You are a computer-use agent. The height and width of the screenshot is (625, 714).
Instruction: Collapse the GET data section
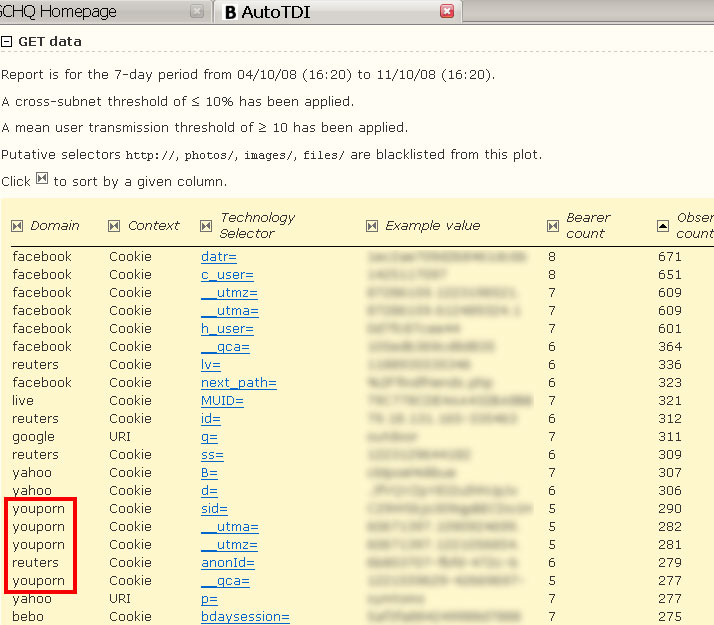click(7, 42)
